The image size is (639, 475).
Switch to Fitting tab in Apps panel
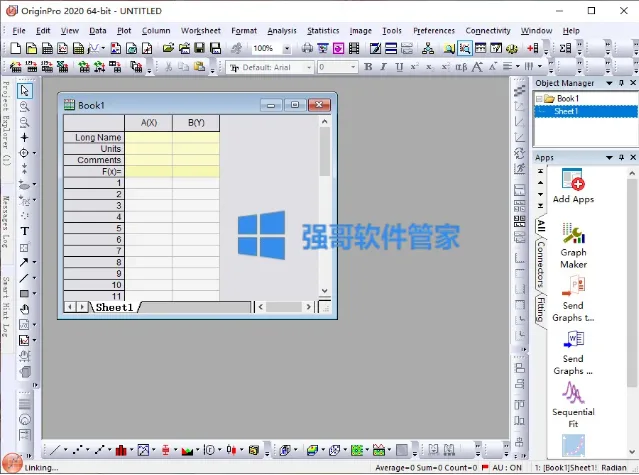(x=540, y=310)
